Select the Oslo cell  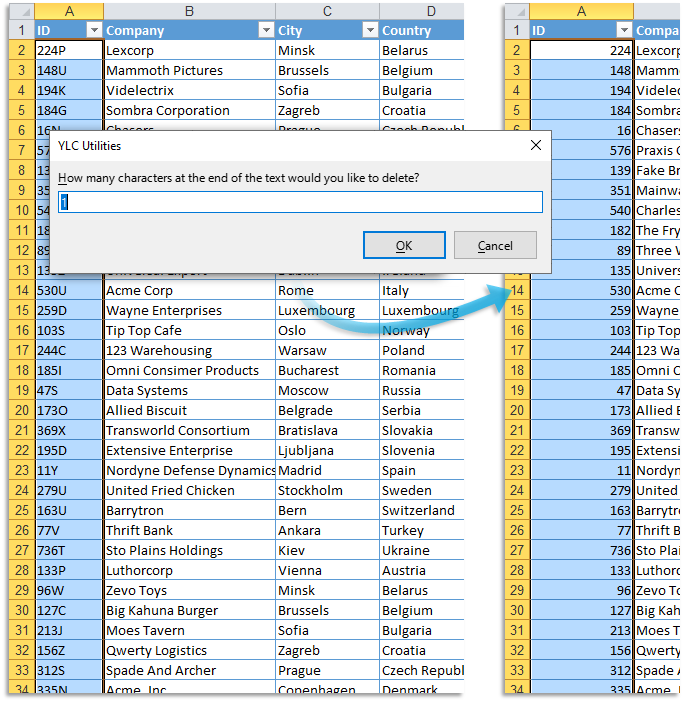pos(327,330)
